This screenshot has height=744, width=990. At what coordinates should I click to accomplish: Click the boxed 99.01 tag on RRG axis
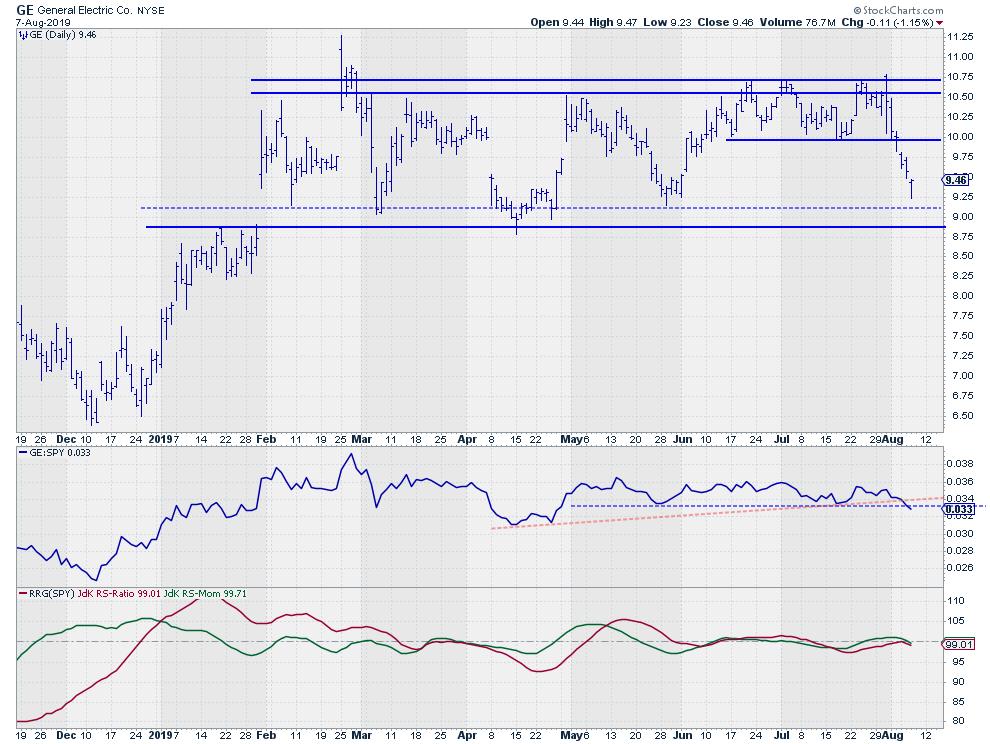click(958, 644)
